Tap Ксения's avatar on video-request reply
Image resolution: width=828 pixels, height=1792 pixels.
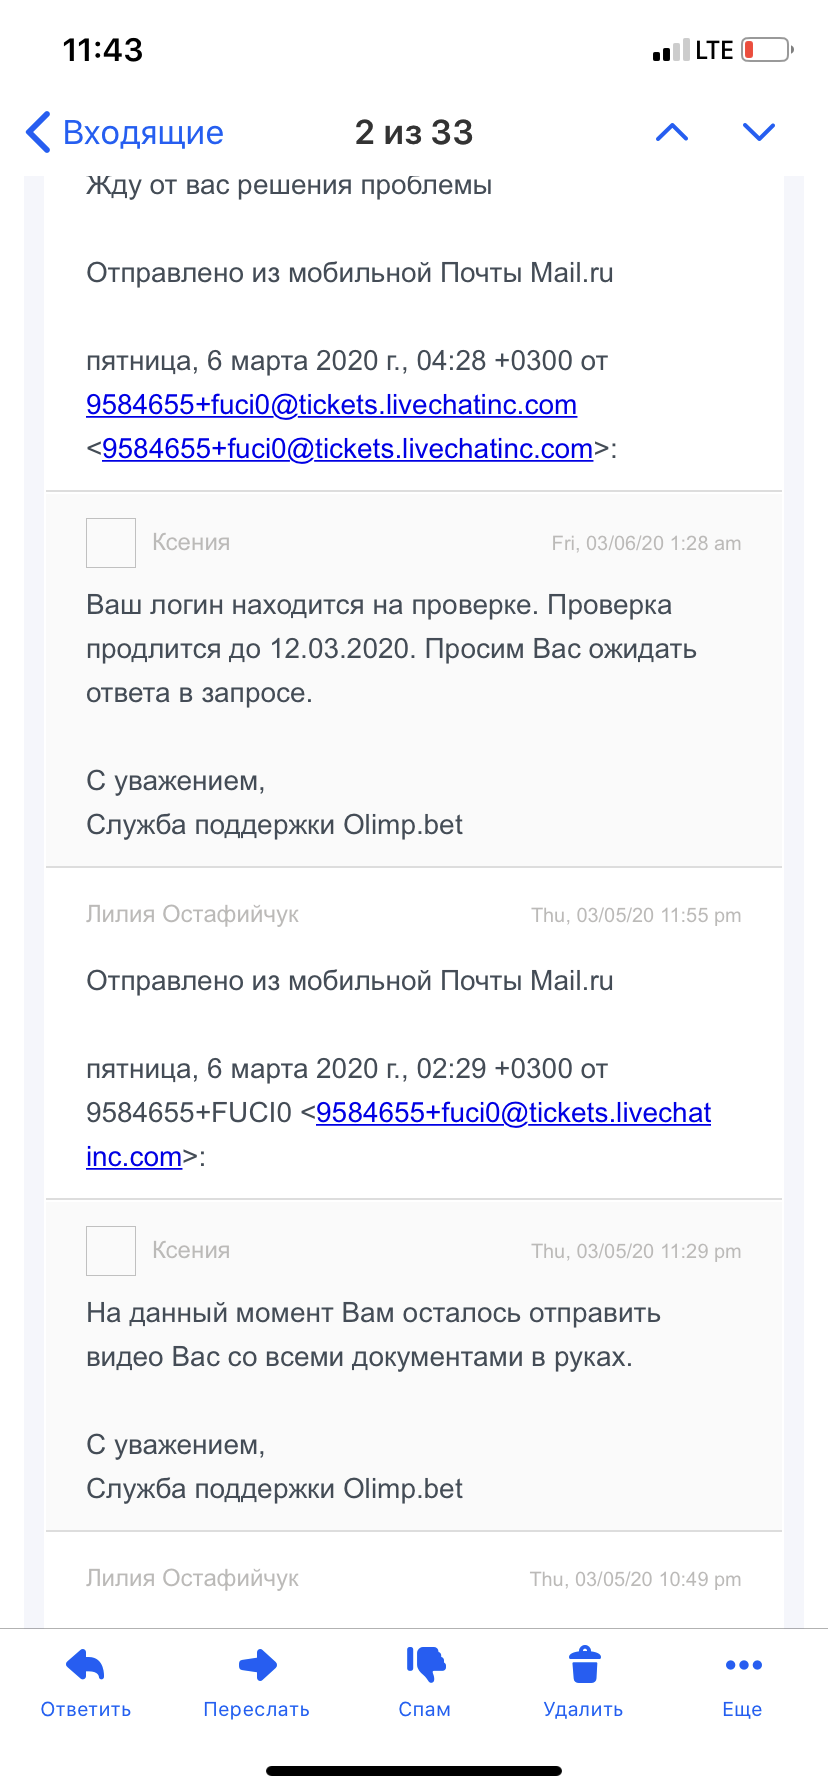[111, 1251]
